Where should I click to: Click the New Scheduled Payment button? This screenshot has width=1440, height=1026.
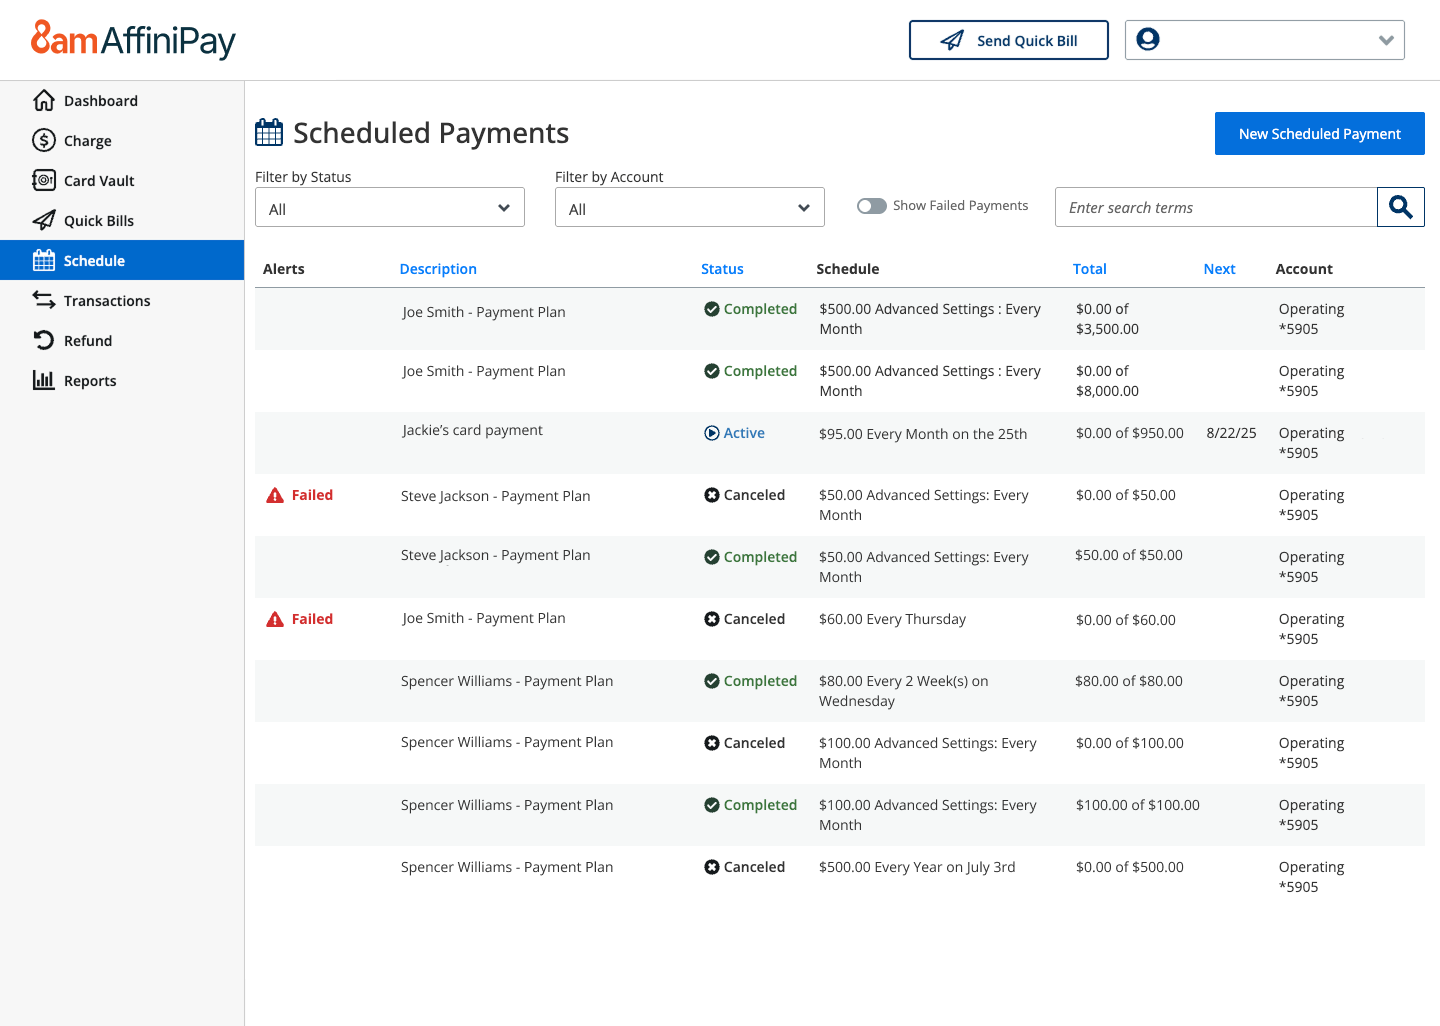[x=1319, y=134]
